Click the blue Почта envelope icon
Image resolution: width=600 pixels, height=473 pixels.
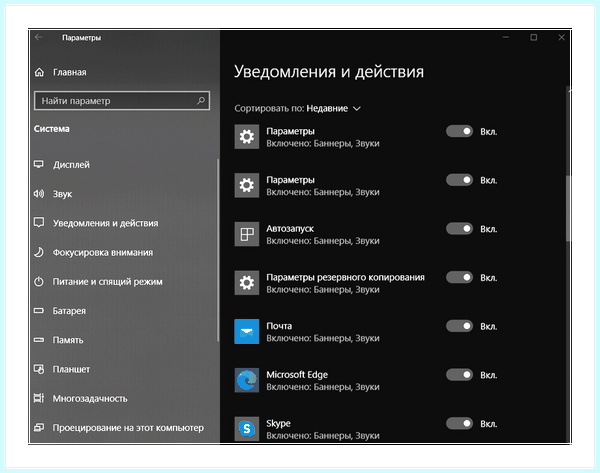(x=246, y=331)
